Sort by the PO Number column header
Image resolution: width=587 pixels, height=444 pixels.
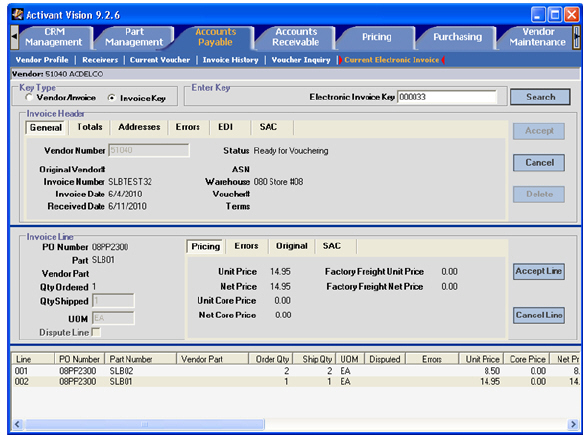pos(79,359)
